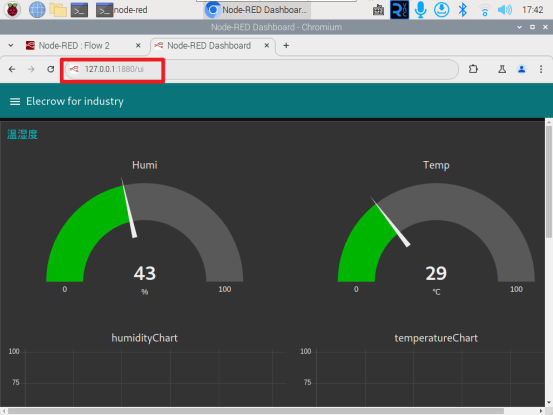Open the updates download tray icon

(x=442, y=10)
